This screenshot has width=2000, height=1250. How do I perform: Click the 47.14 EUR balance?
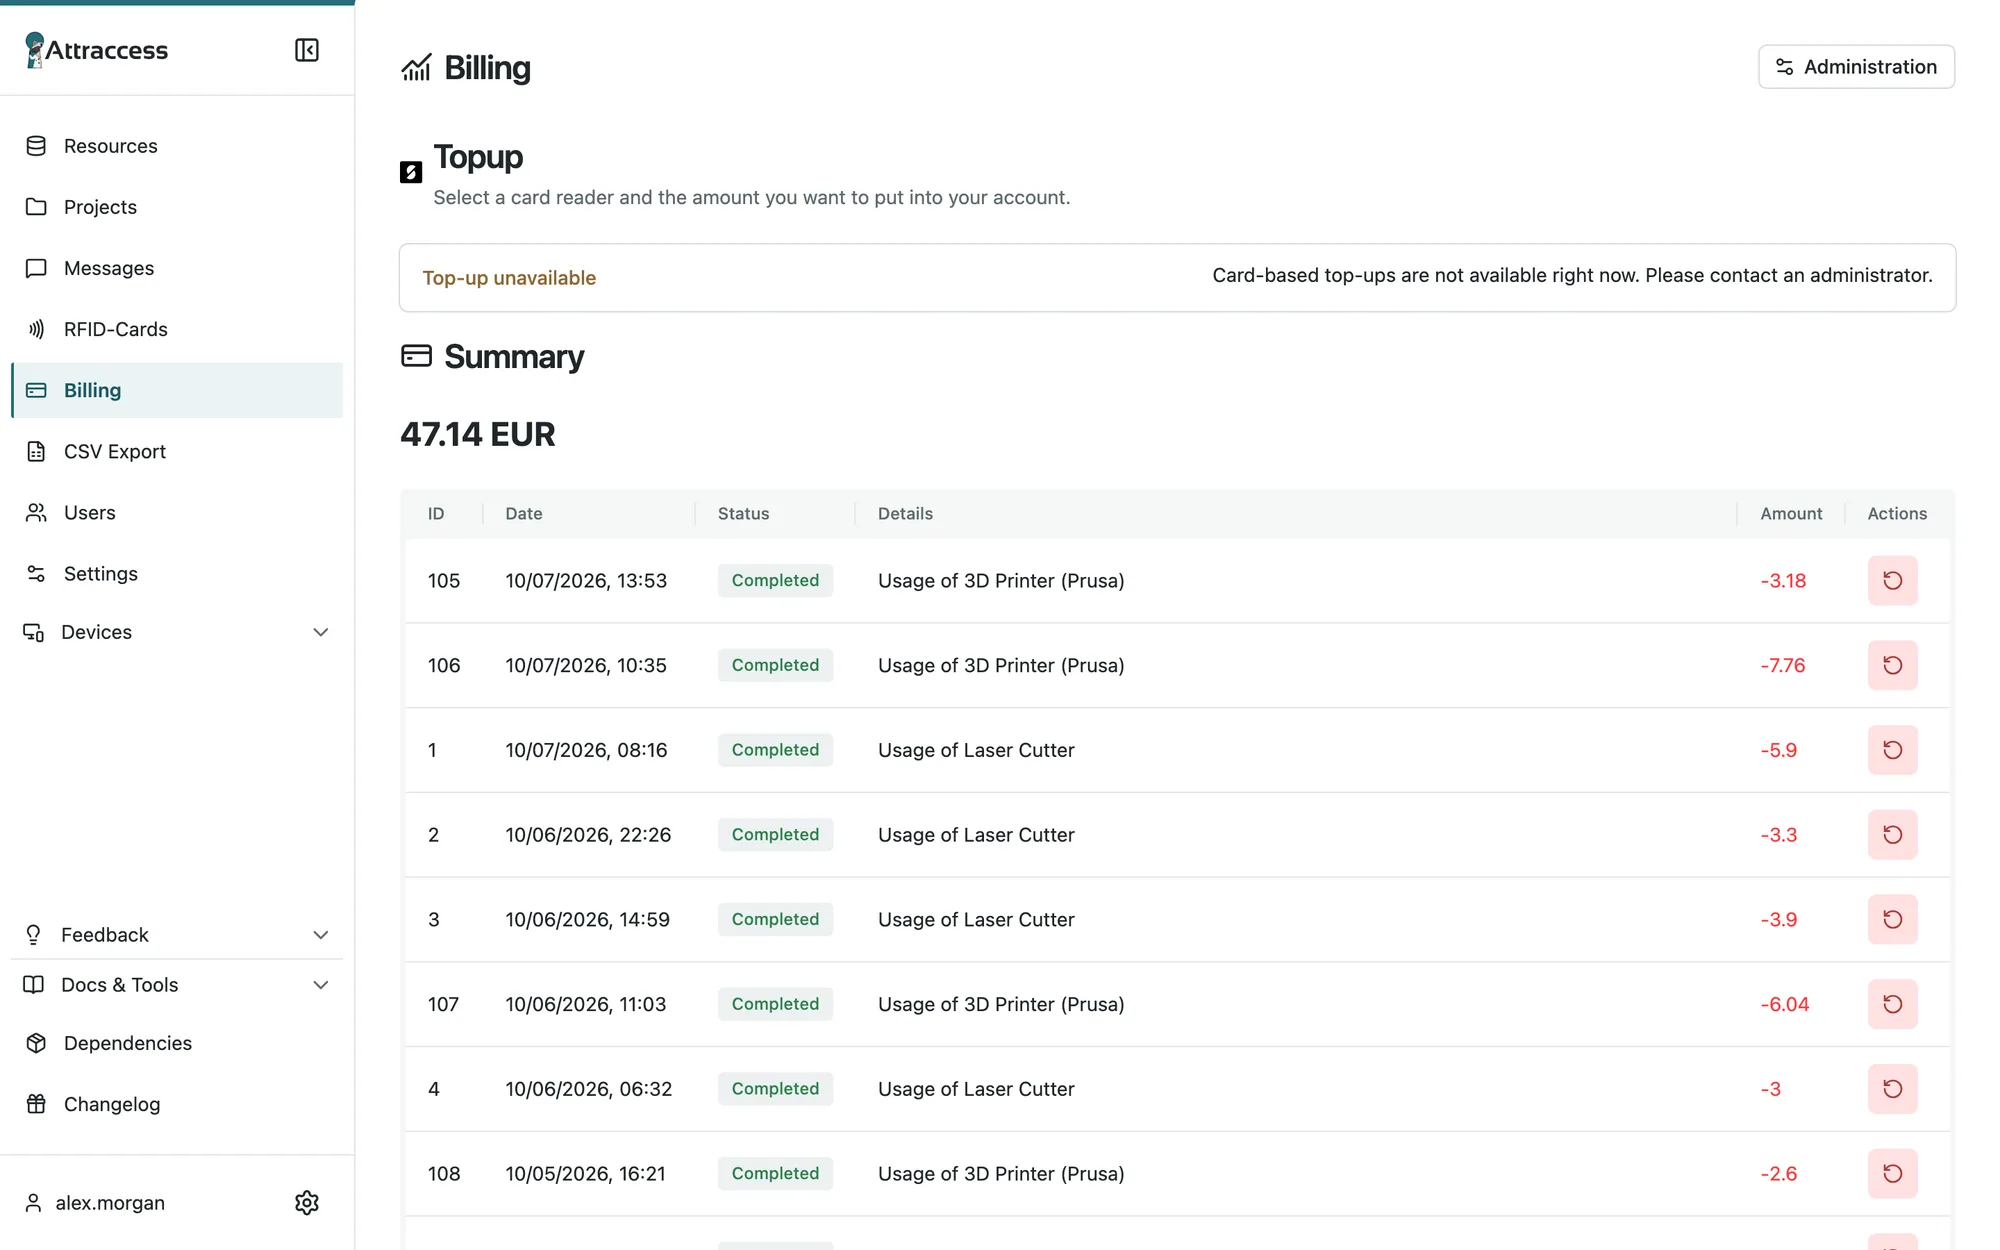click(x=478, y=435)
